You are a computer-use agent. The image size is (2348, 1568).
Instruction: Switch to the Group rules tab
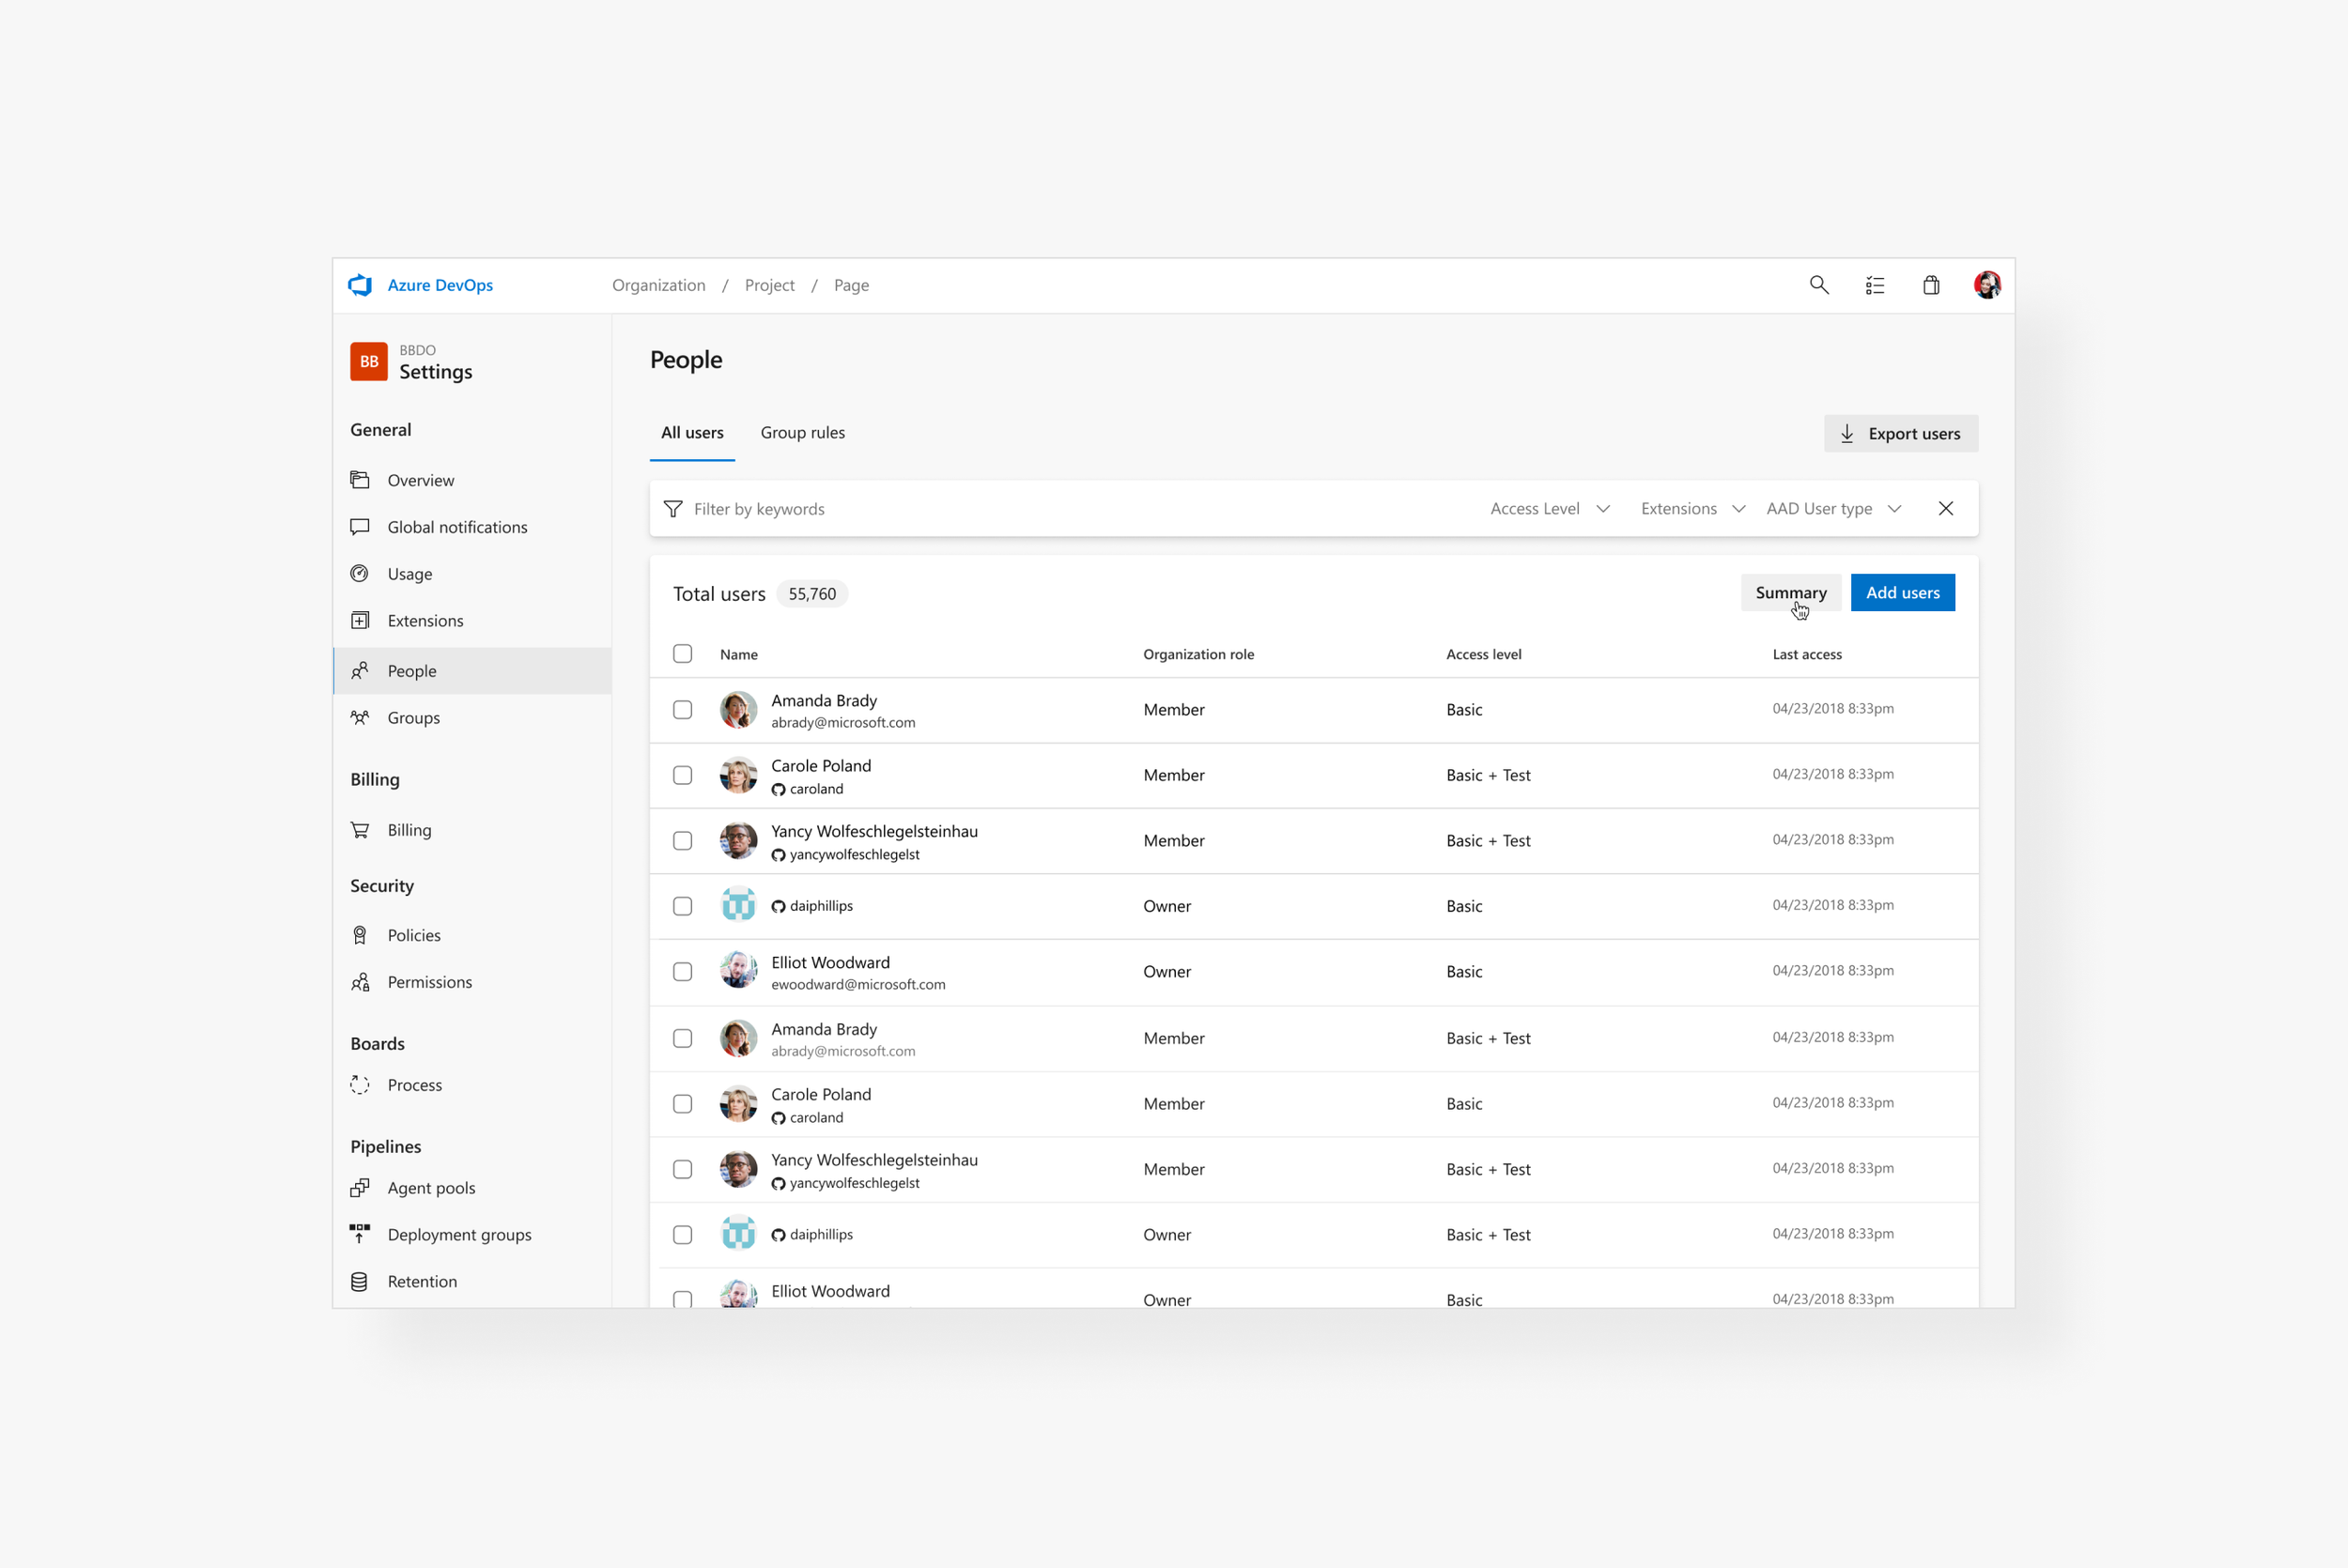(x=802, y=433)
